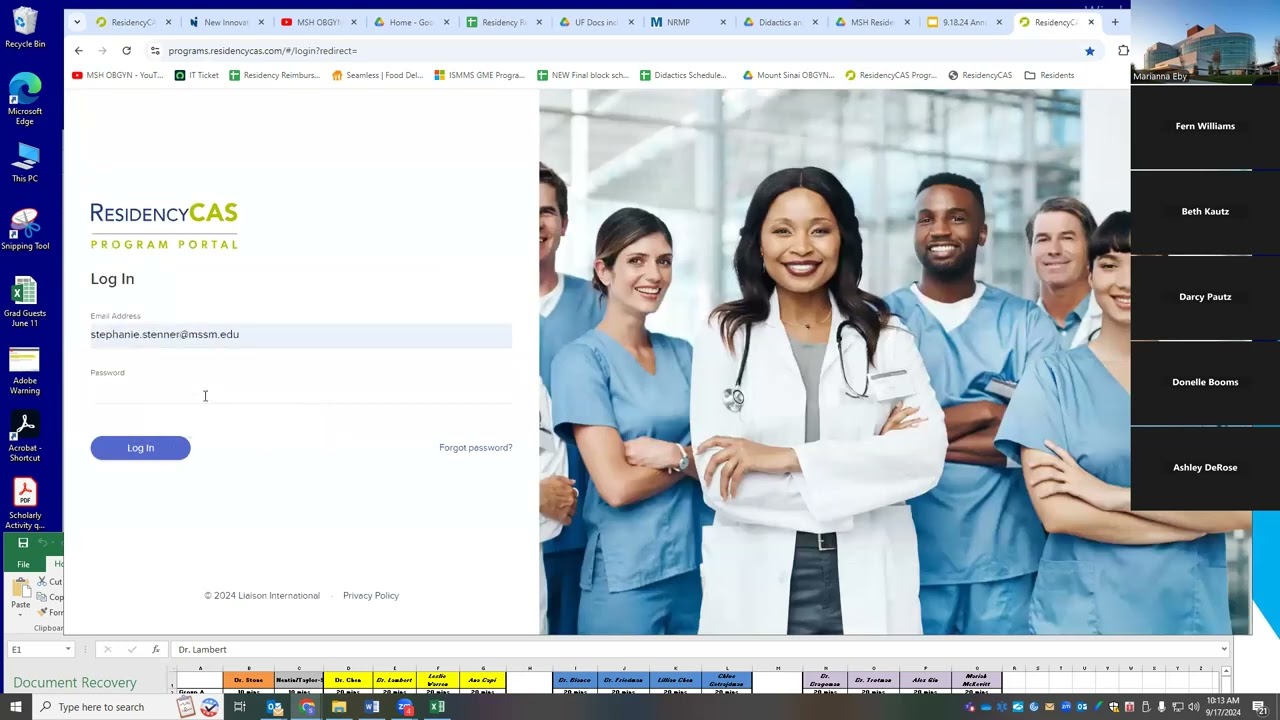The image size is (1280, 720).
Task: Switch to the MSH OBGYN YouTube tab
Action: pyautogui.click(x=318, y=22)
